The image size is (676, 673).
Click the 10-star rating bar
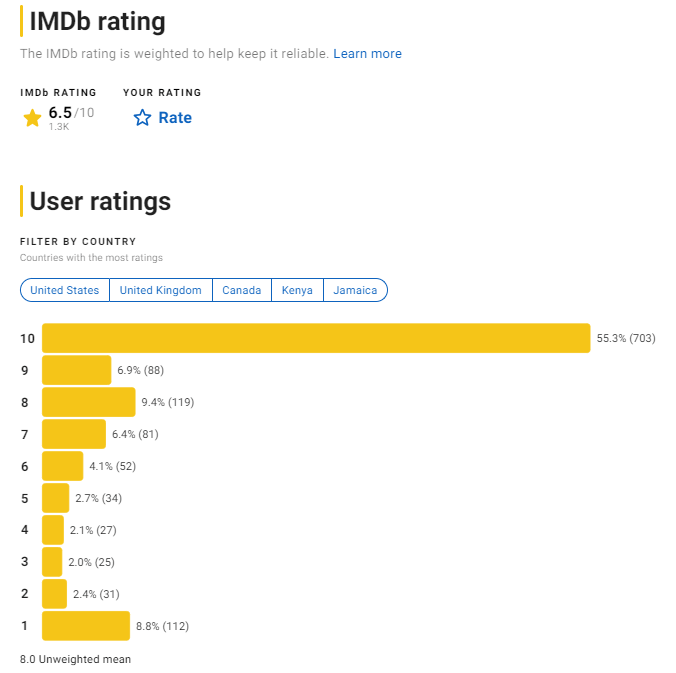[x=315, y=338]
